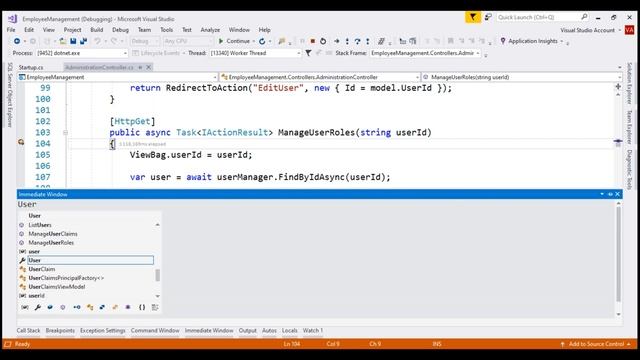Stop debugging with the red square
640x360 pixels.
tap(313, 41)
